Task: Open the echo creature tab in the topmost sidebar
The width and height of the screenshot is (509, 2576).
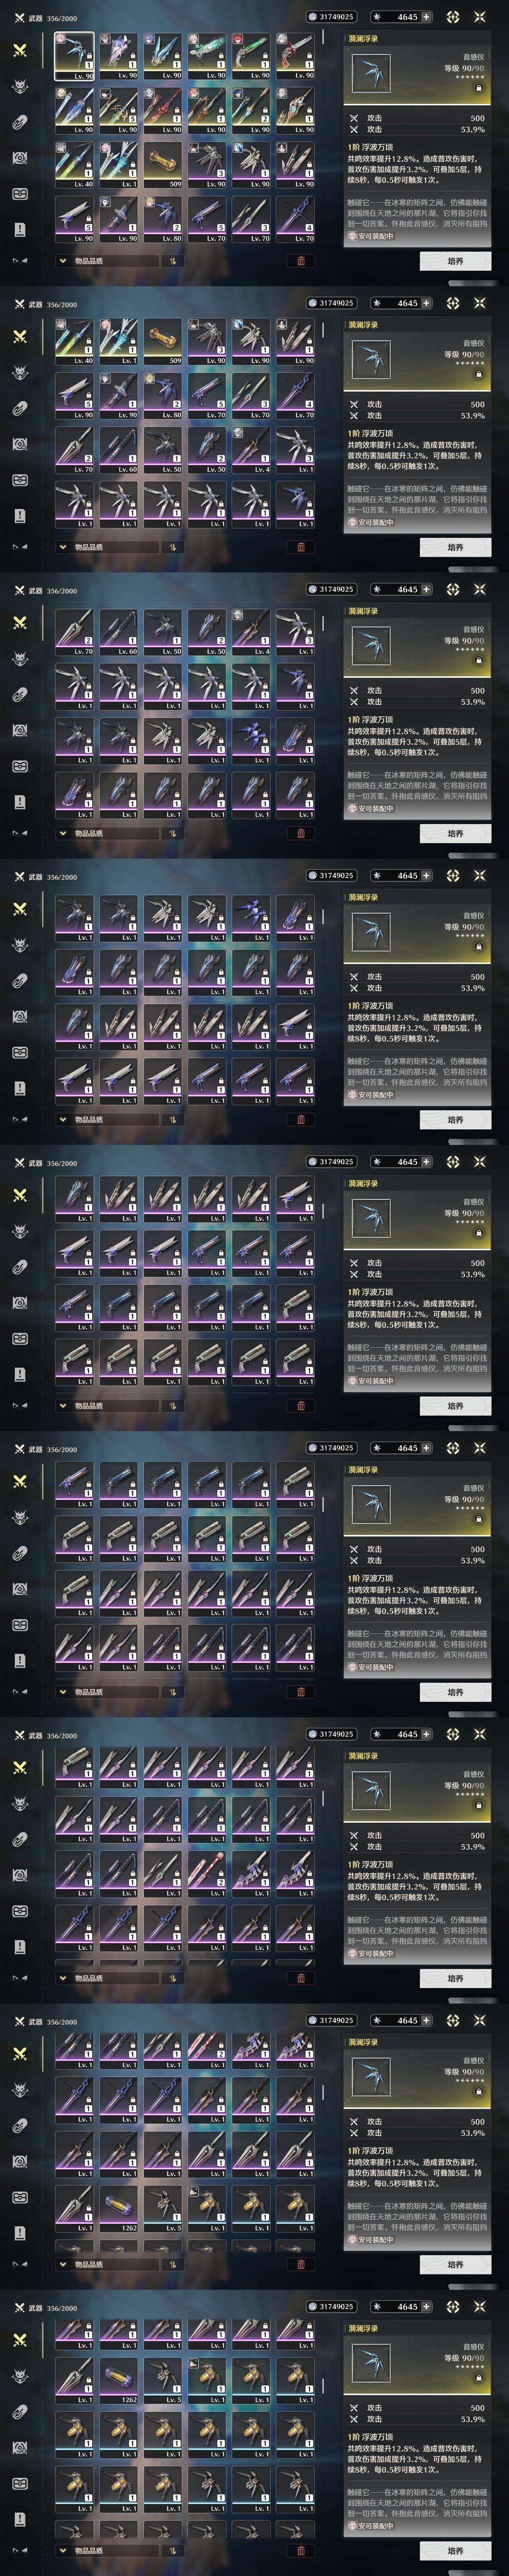Action: 20,86
